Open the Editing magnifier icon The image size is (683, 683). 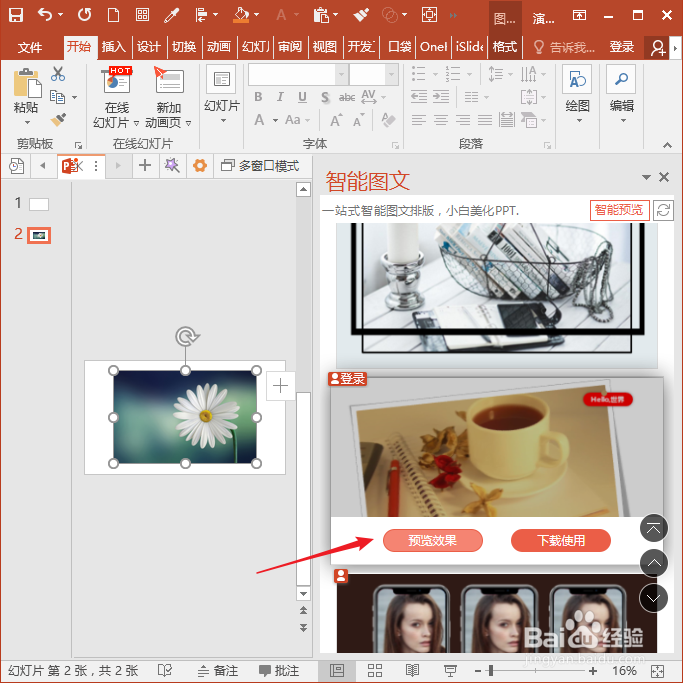click(621, 79)
